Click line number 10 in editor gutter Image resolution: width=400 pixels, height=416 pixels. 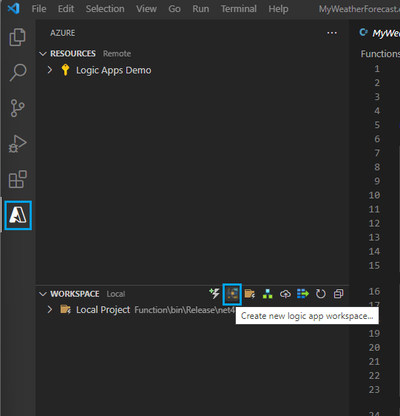tap(374, 195)
